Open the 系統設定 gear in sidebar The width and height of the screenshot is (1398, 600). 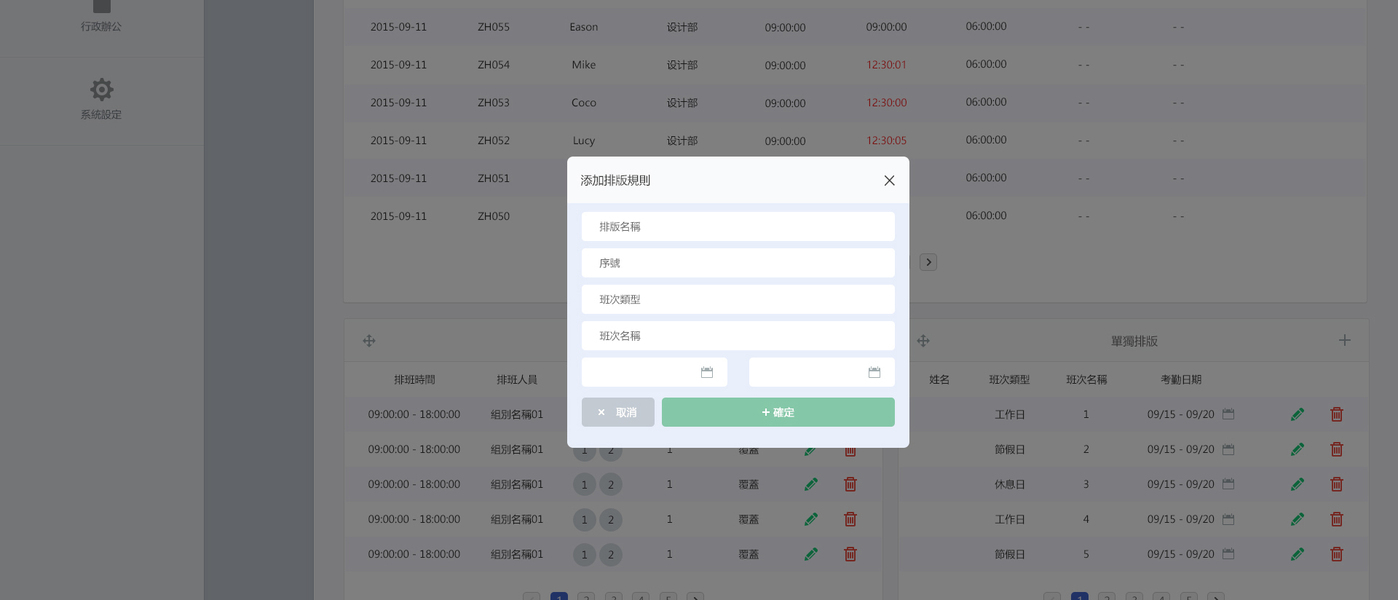coord(101,90)
